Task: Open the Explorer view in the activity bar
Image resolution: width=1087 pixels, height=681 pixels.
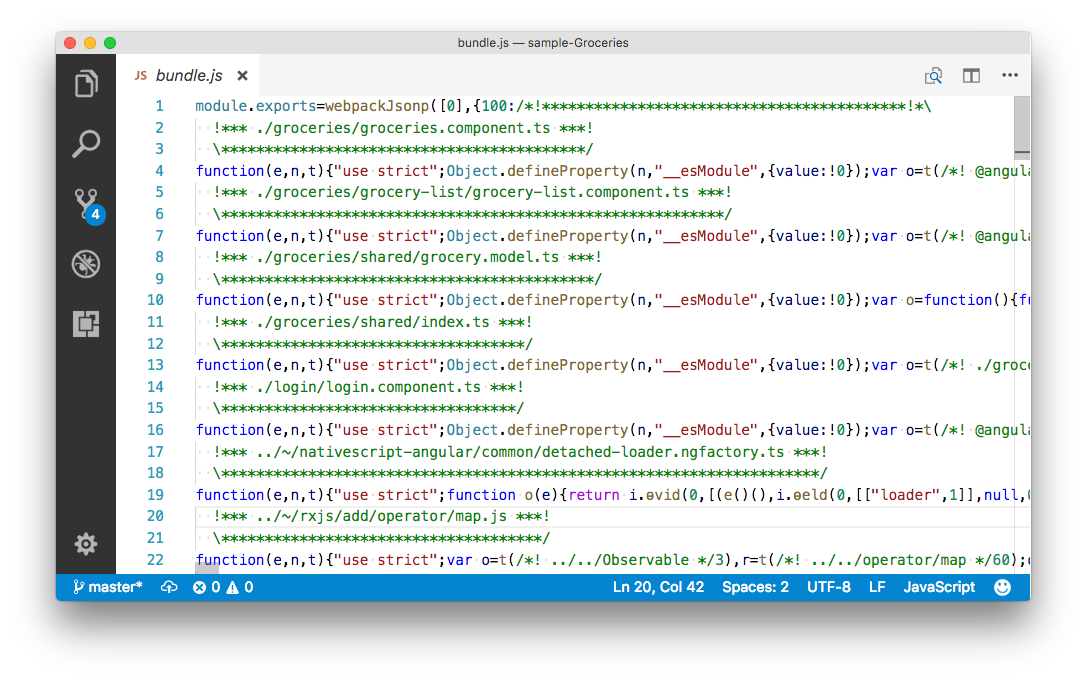Action: 86,84
